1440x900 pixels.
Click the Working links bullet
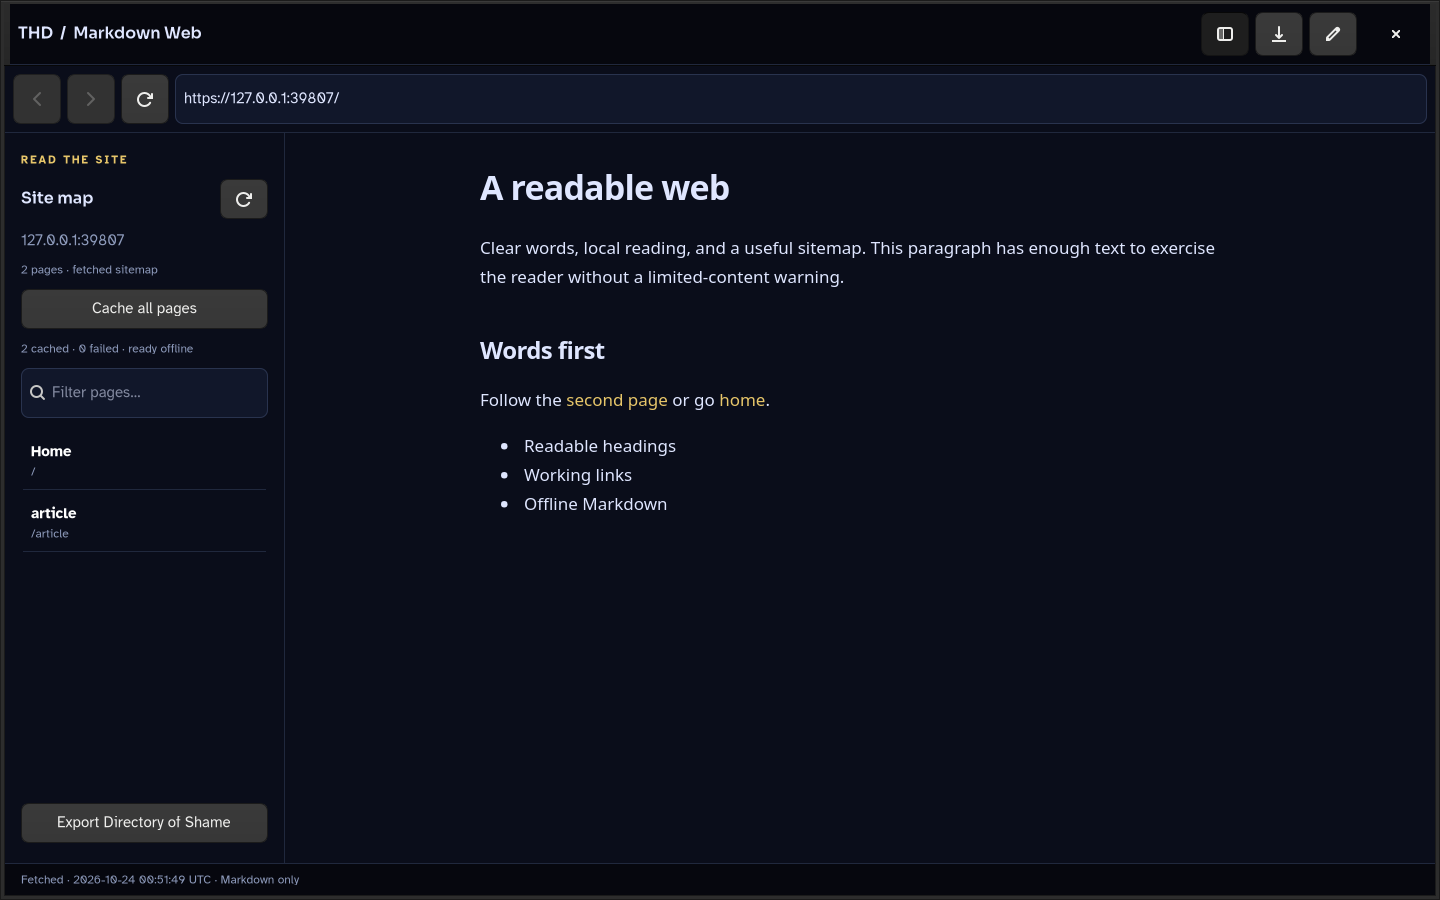point(578,475)
